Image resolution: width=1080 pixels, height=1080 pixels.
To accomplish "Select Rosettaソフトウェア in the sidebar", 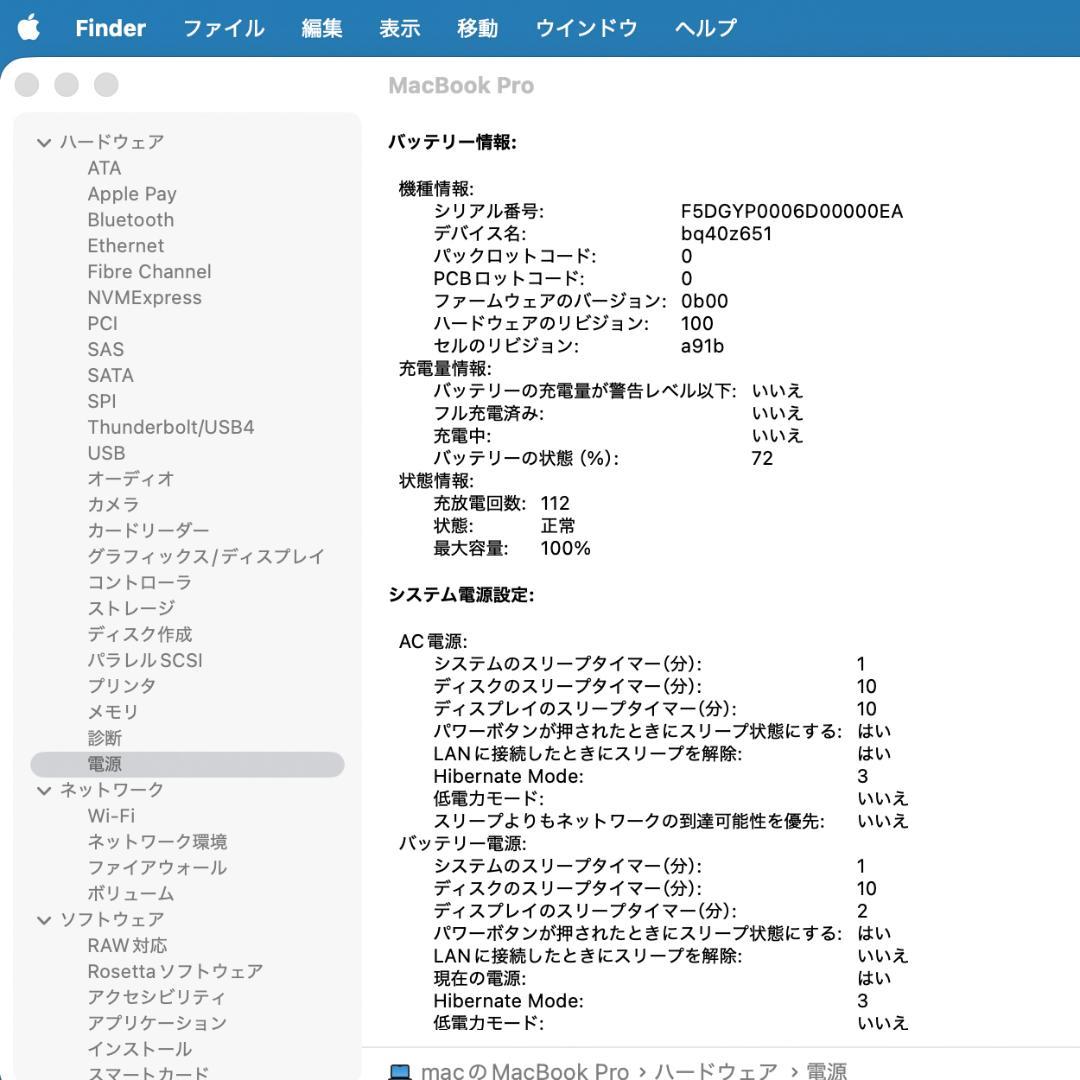I will [175, 971].
